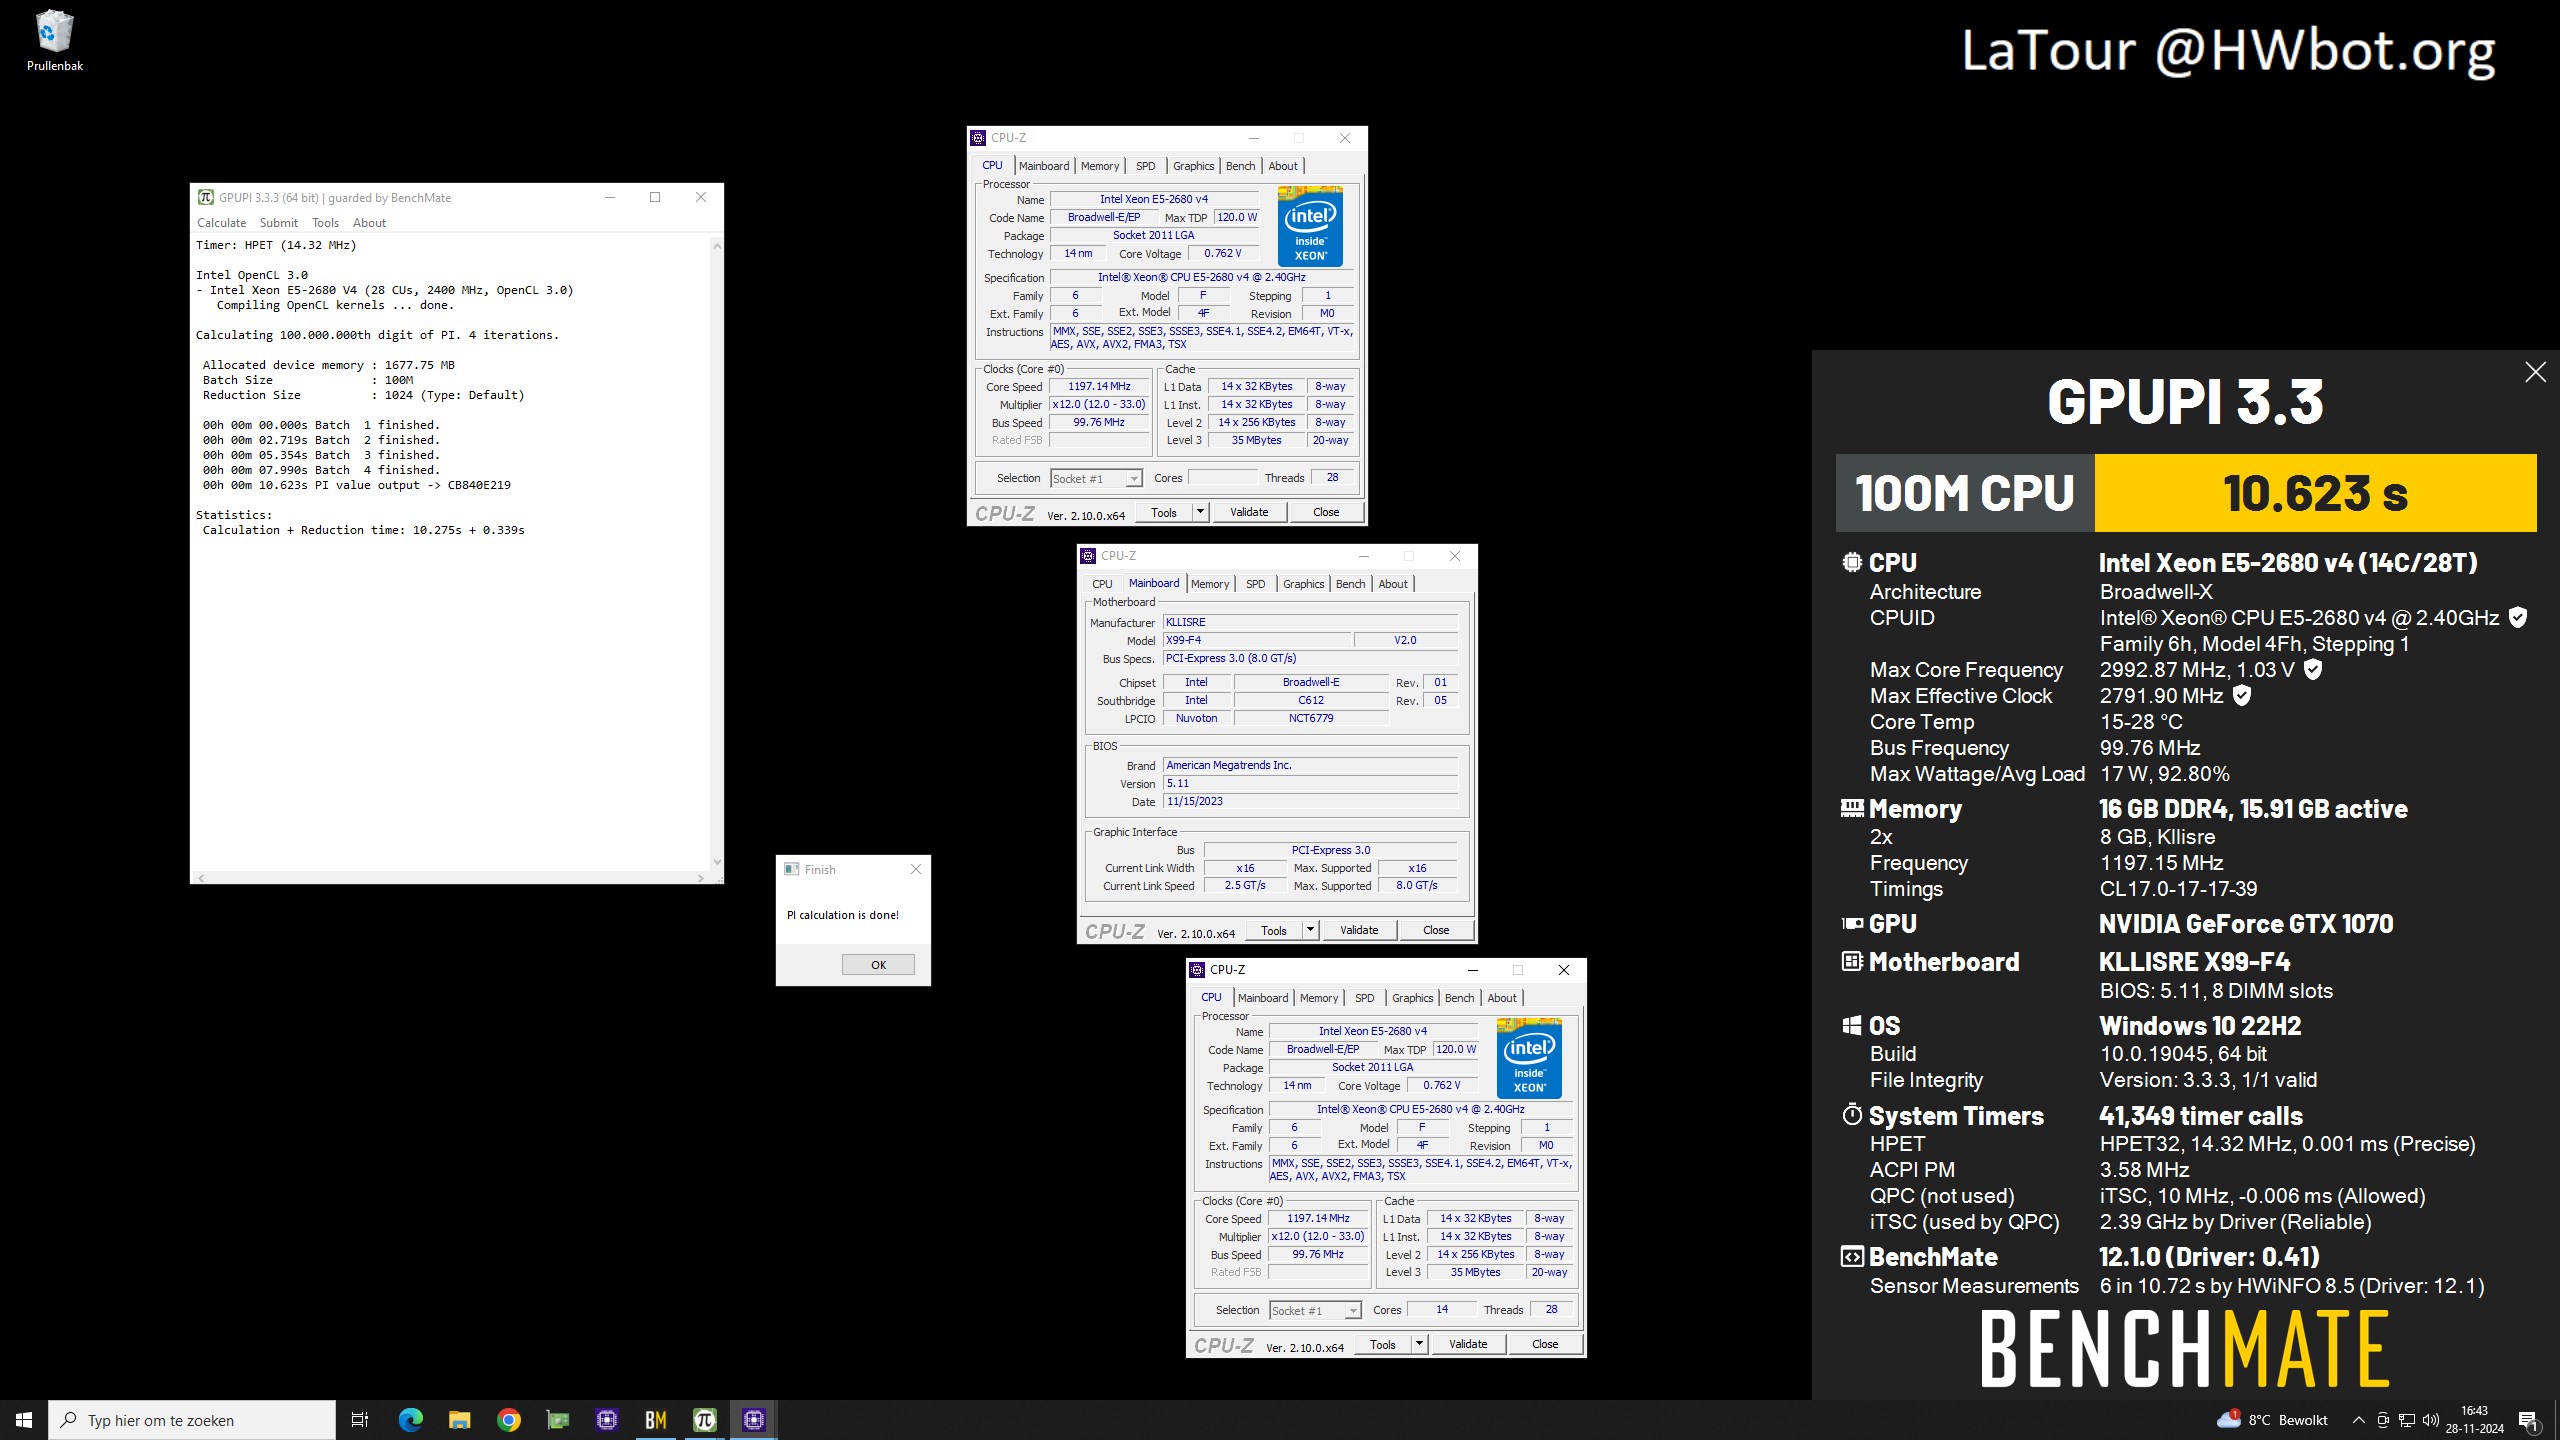The width and height of the screenshot is (2560, 1440).
Task: Open SPD tab in bottom CPU-Z window
Action: [x=1365, y=998]
